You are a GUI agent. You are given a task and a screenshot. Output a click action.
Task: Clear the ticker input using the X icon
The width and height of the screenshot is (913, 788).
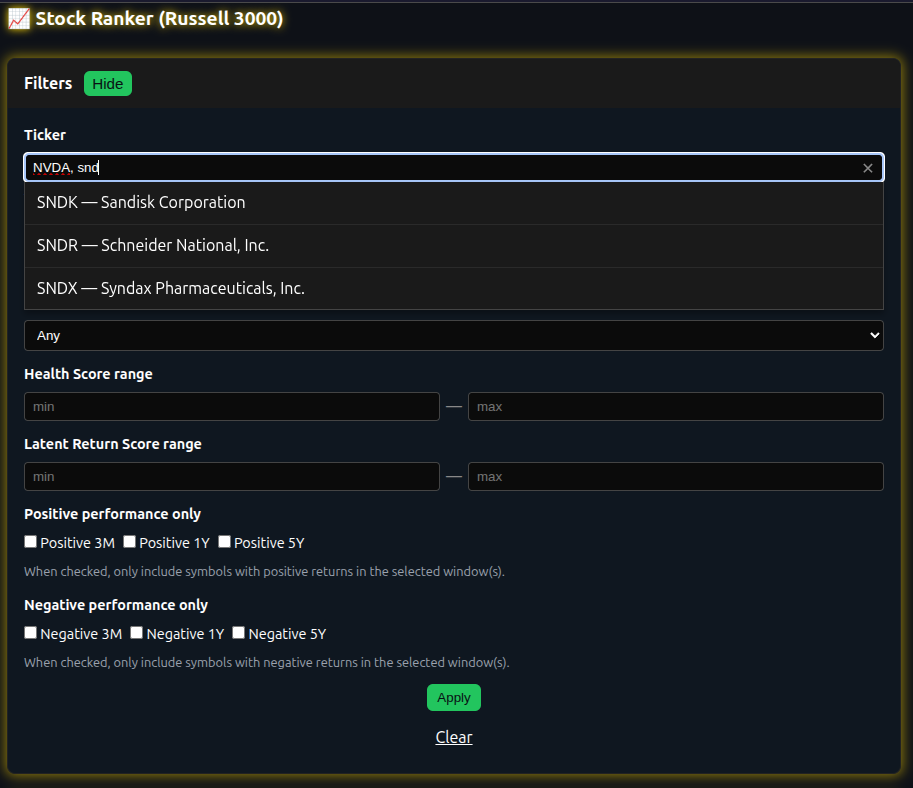tap(867, 167)
